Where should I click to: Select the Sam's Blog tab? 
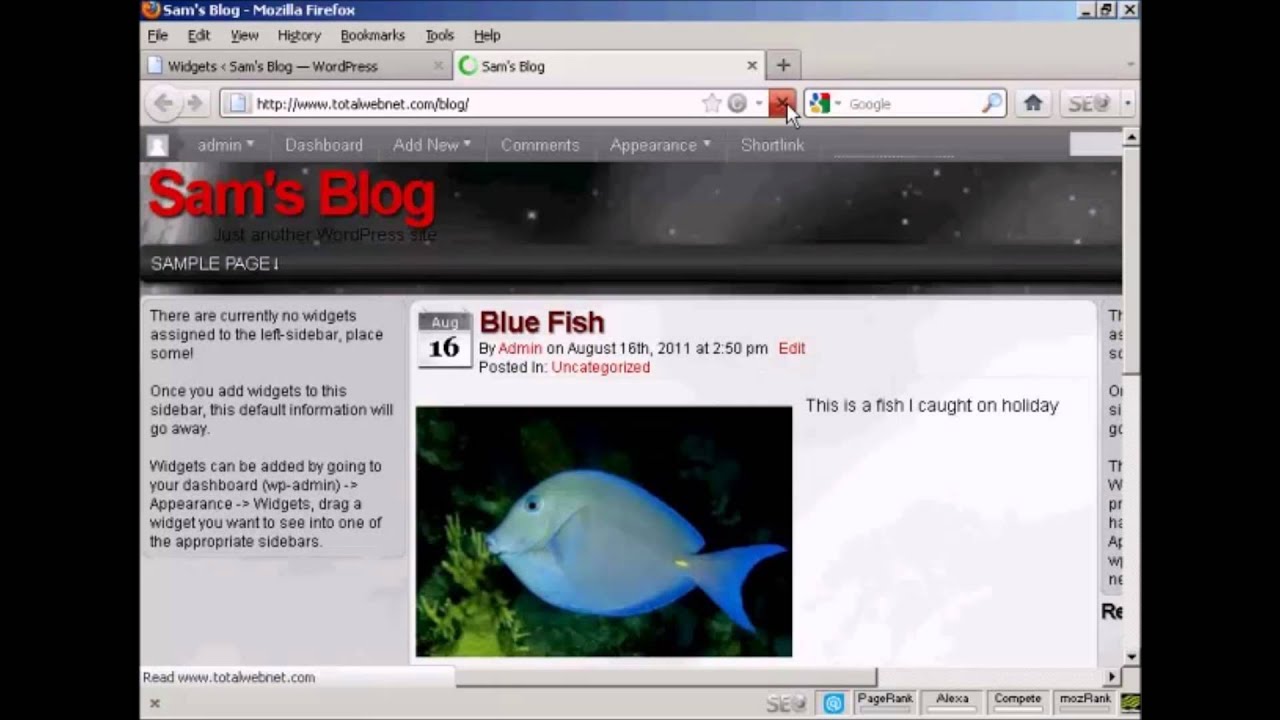pyautogui.click(x=608, y=66)
